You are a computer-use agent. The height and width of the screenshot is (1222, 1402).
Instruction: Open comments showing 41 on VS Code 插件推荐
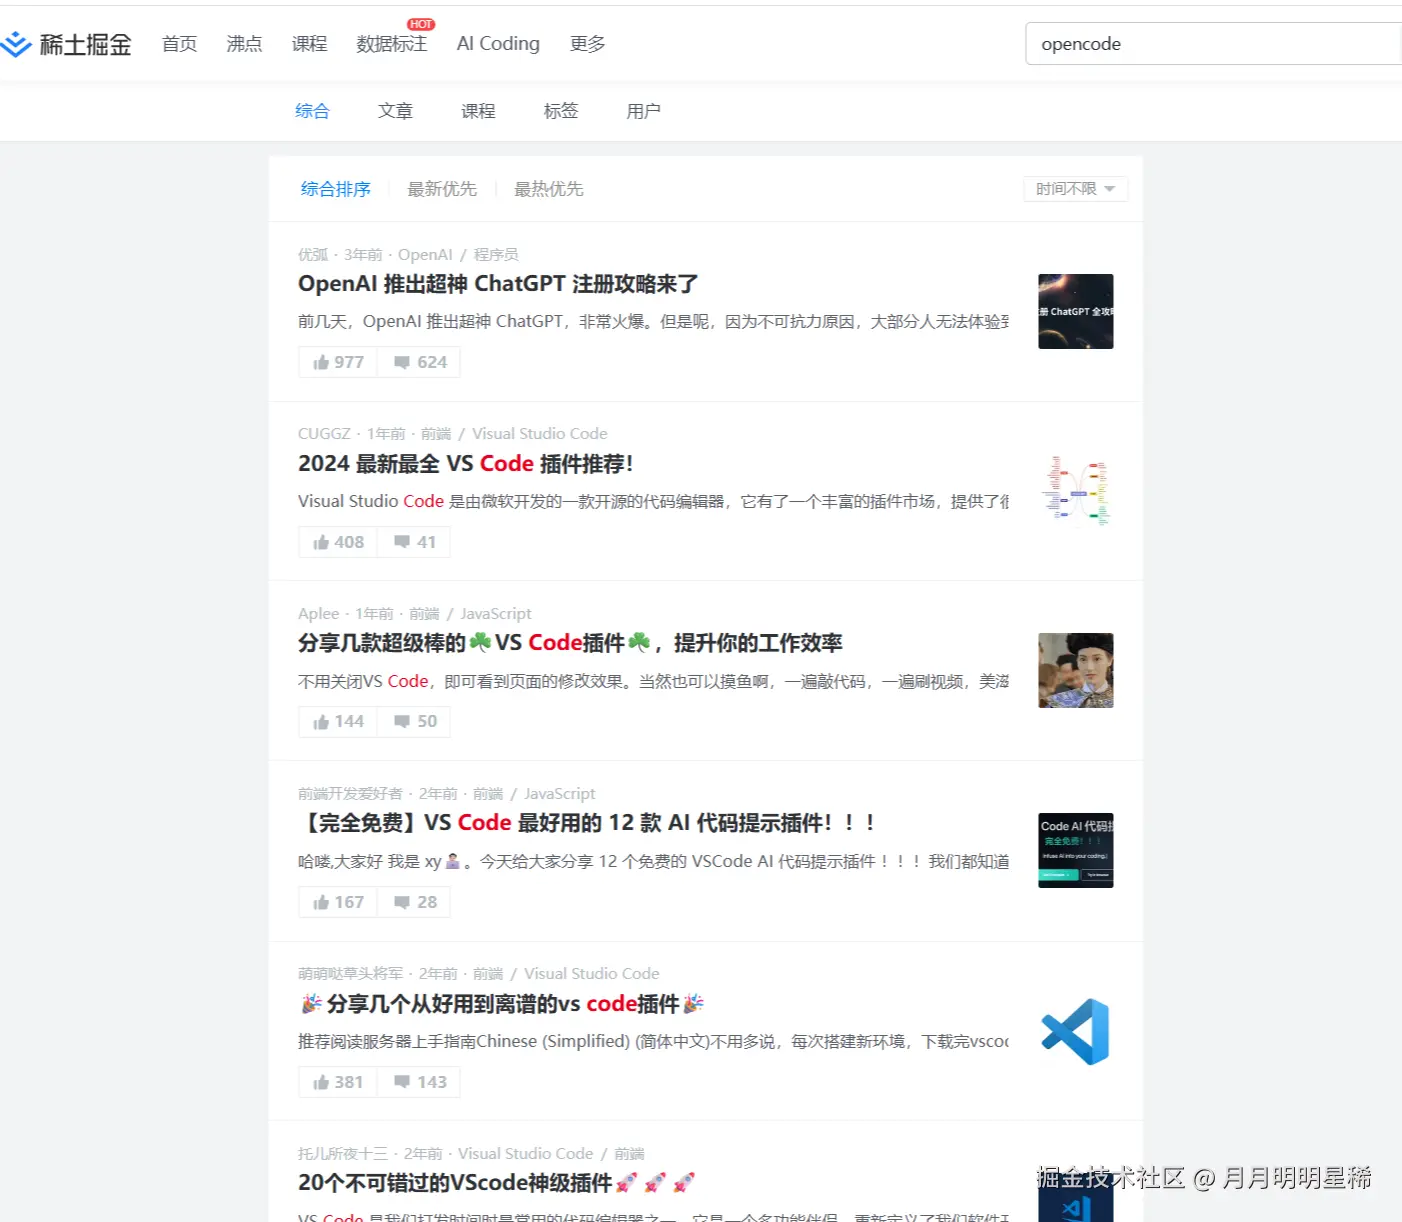pyautogui.click(x=414, y=542)
